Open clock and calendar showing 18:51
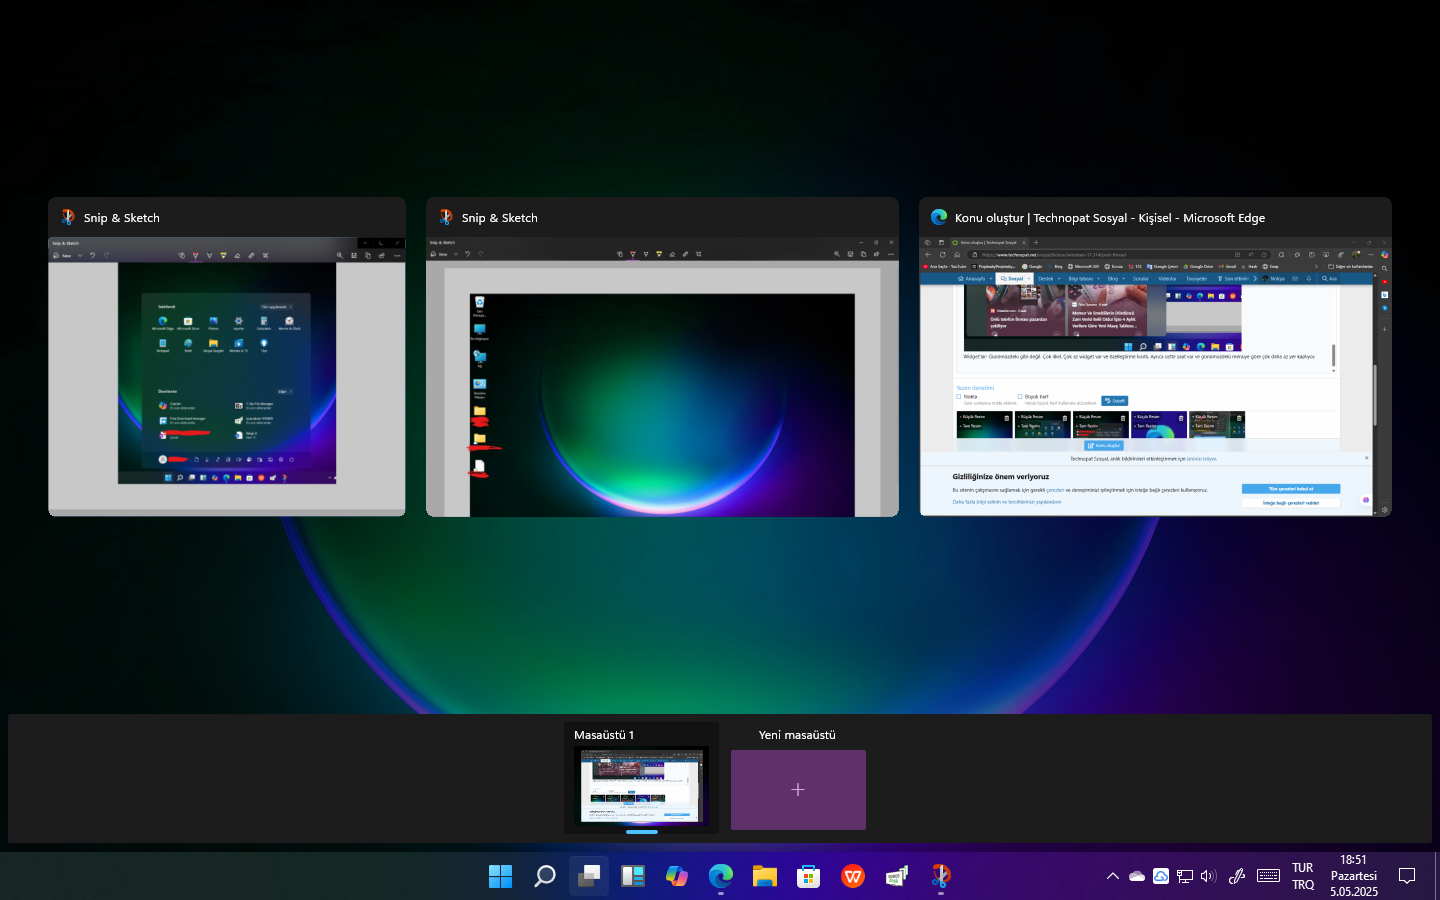 point(1353,876)
